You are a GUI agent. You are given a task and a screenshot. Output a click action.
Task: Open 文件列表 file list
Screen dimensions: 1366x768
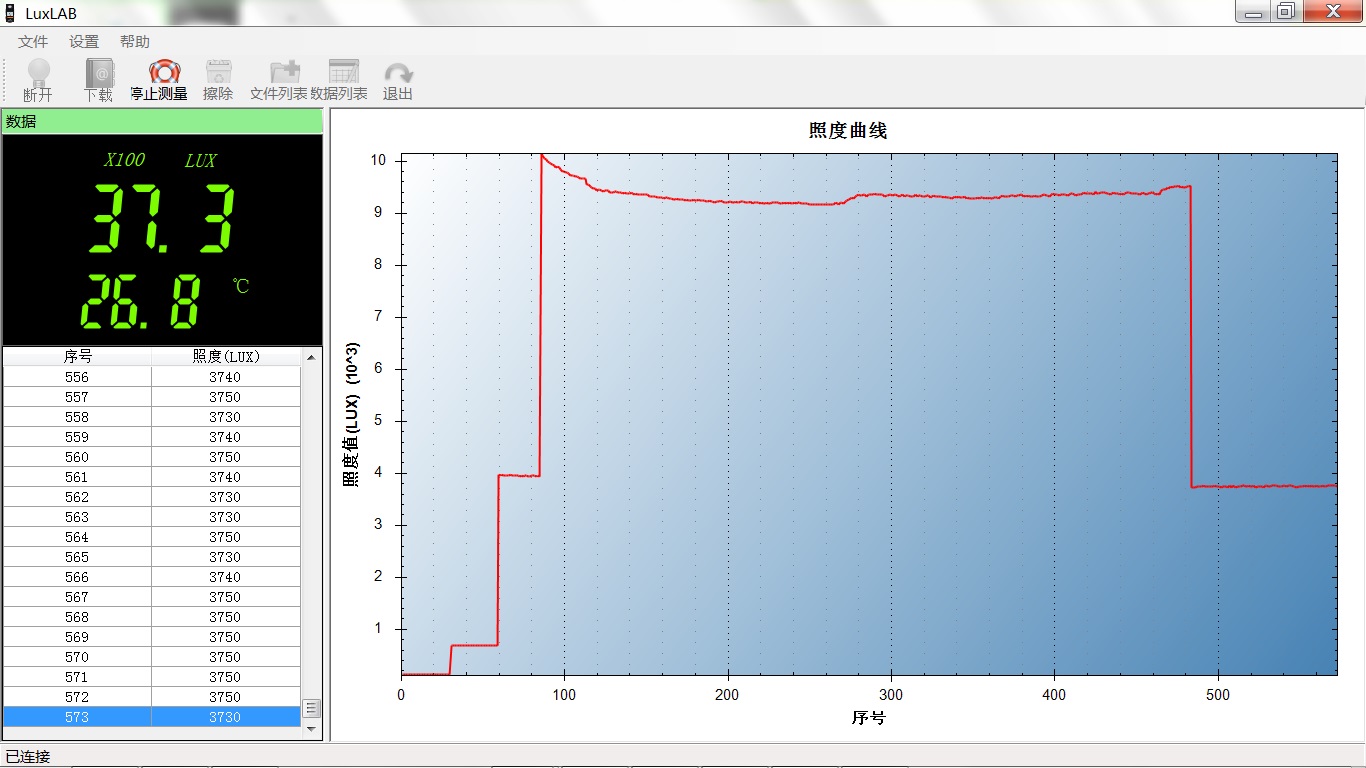279,80
